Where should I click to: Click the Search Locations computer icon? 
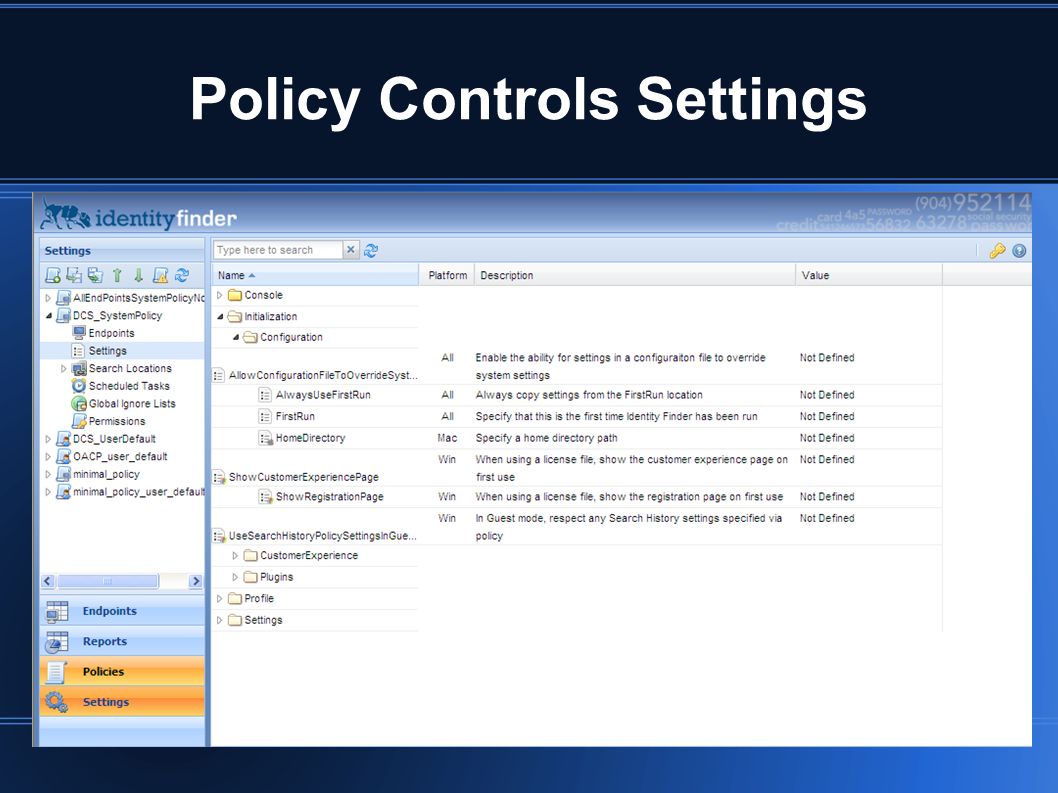click(x=79, y=368)
